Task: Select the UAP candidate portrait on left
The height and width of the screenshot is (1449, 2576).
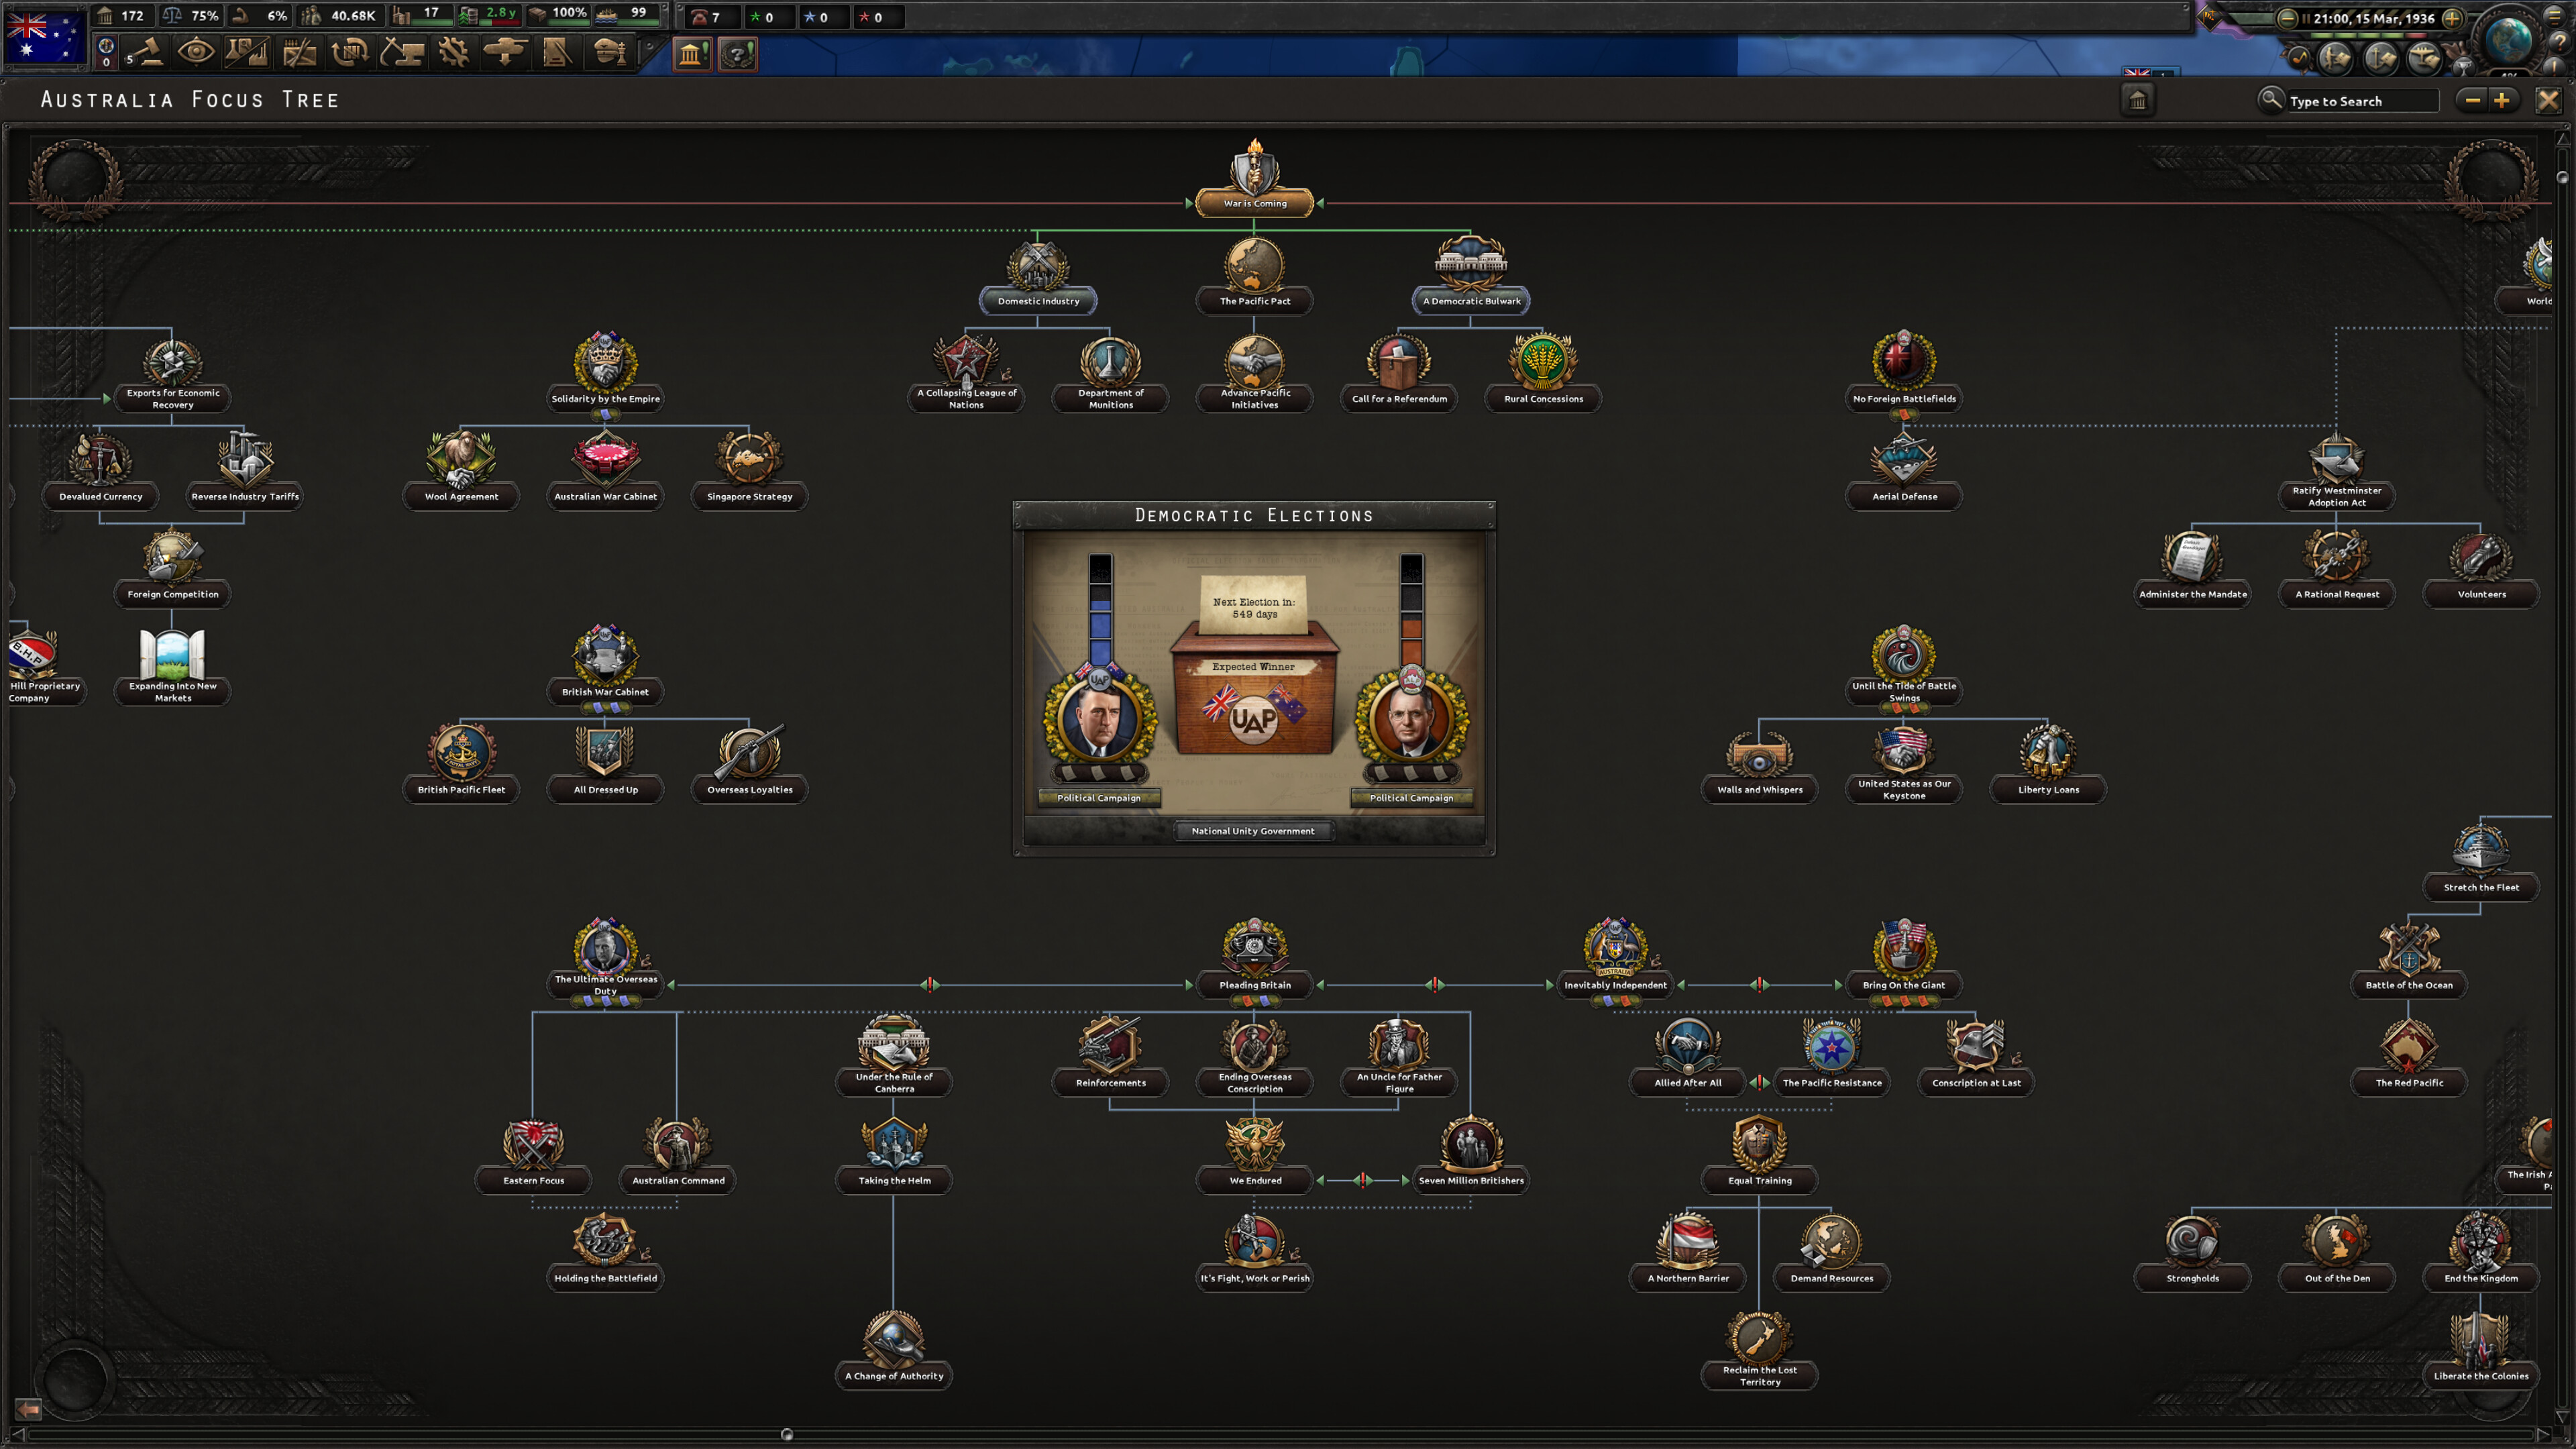Action: click(x=1099, y=718)
